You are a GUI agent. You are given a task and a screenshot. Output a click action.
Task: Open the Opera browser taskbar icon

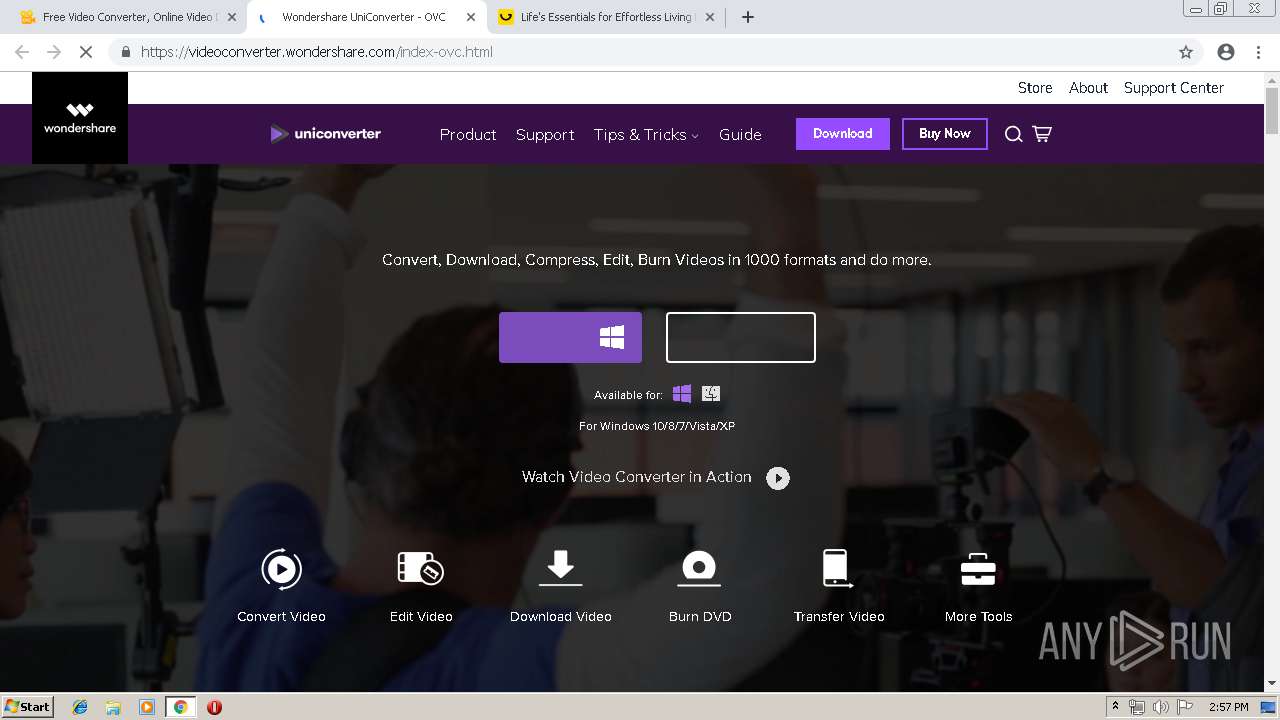[x=214, y=707]
